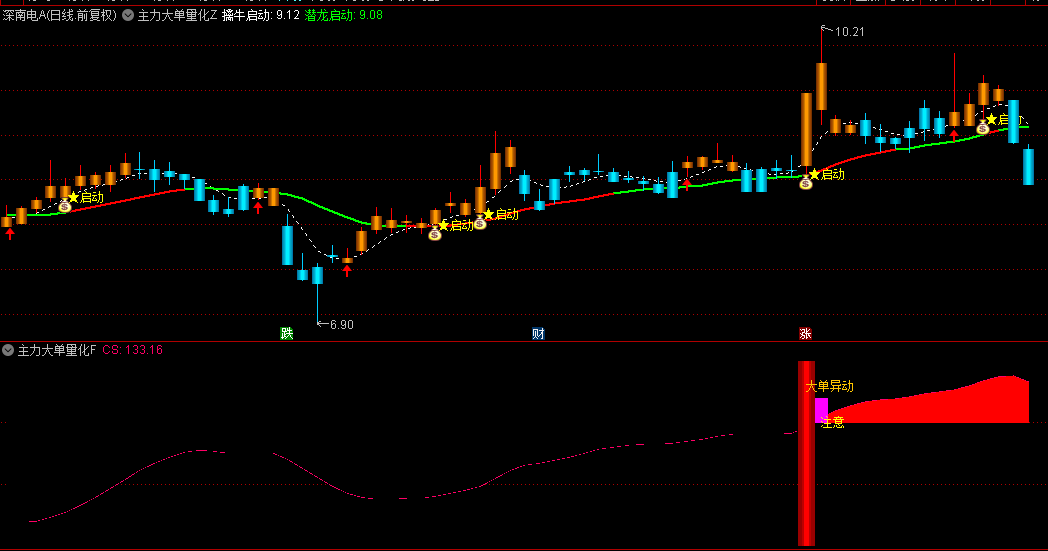Click the yellow 注意 warning label

click(x=833, y=422)
